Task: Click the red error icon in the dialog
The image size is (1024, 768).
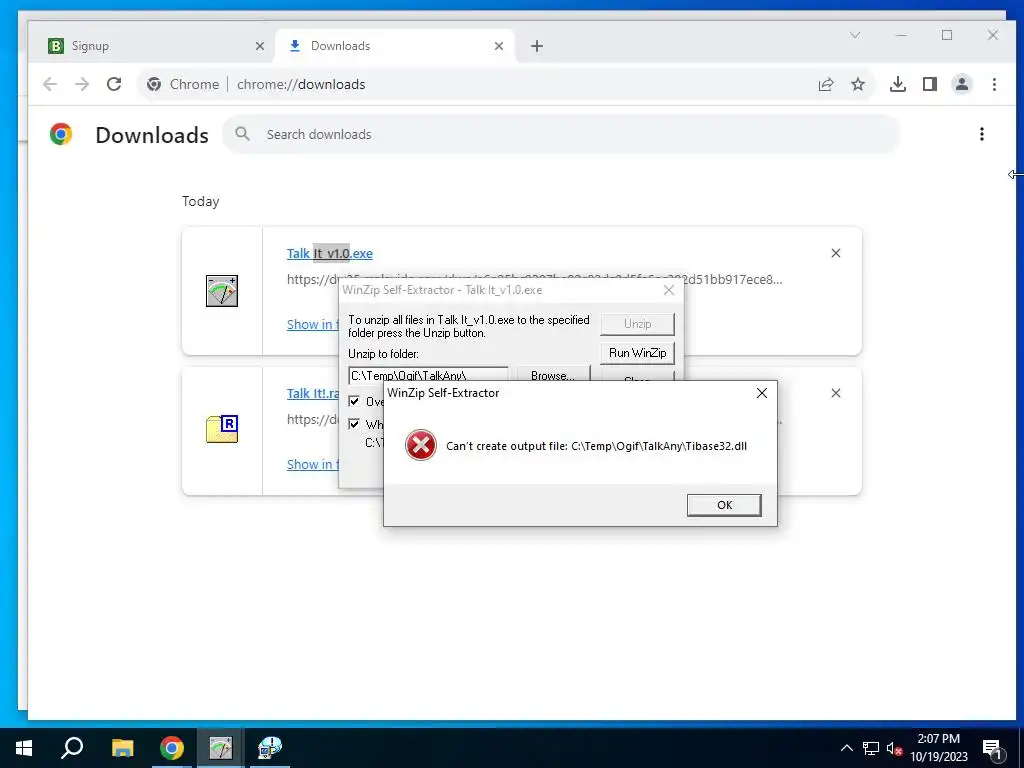Action: pyautogui.click(x=421, y=445)
